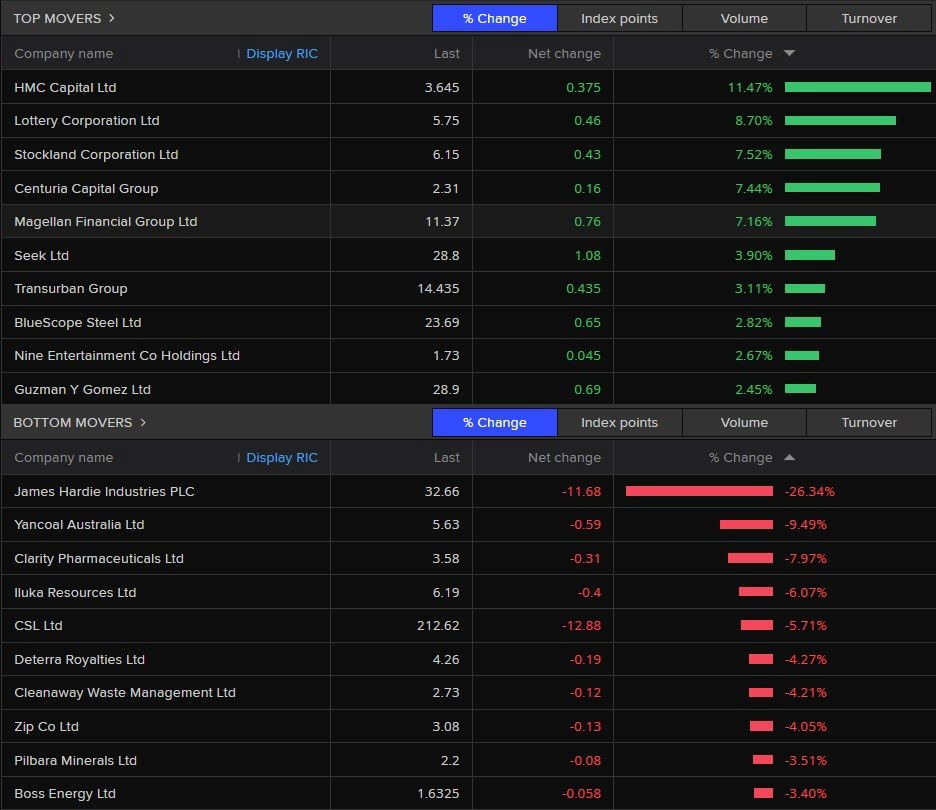936x810 pixels.
Task: Select CSL Ltd company name
Action: 38,626
